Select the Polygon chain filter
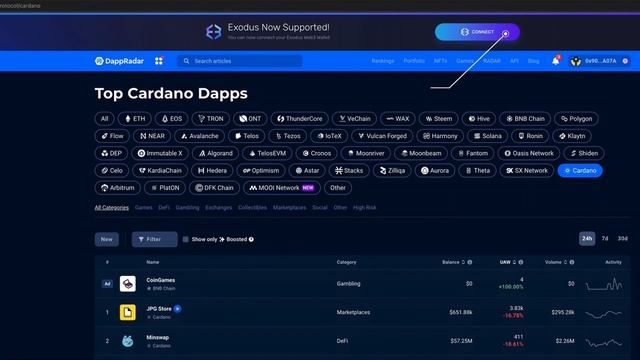Image resolution: width=640 pixels, height=360 pixels. click(x=576, y=119)
